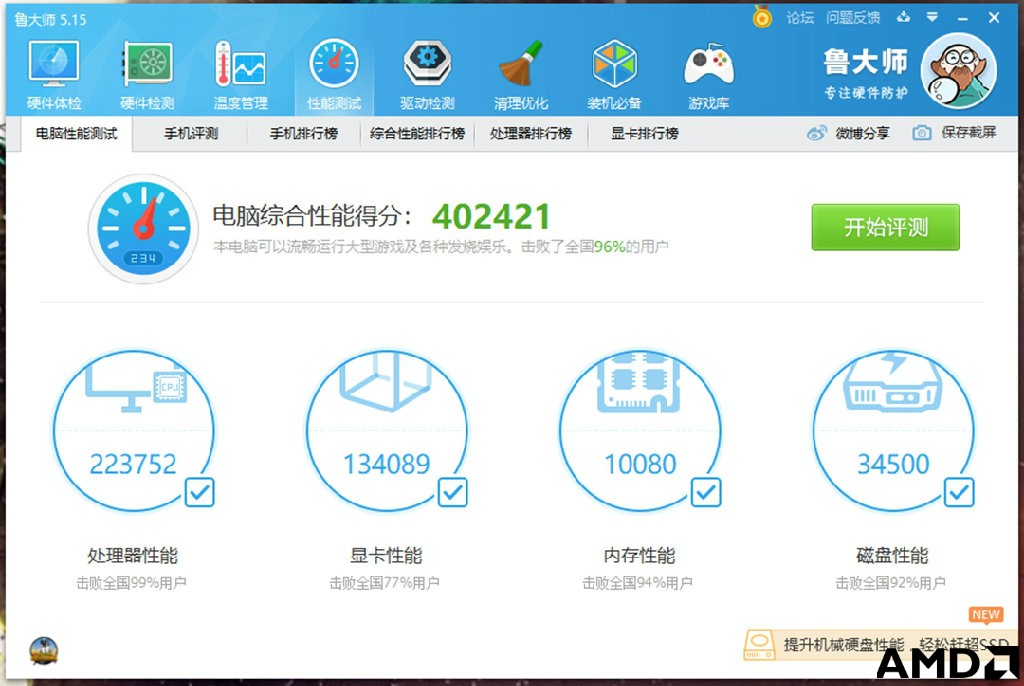Click the gold medal icon in title bar
Image resolution: width=1024 pixels, height=686 pixels.
pyautogui.click(x=761, y=17)
